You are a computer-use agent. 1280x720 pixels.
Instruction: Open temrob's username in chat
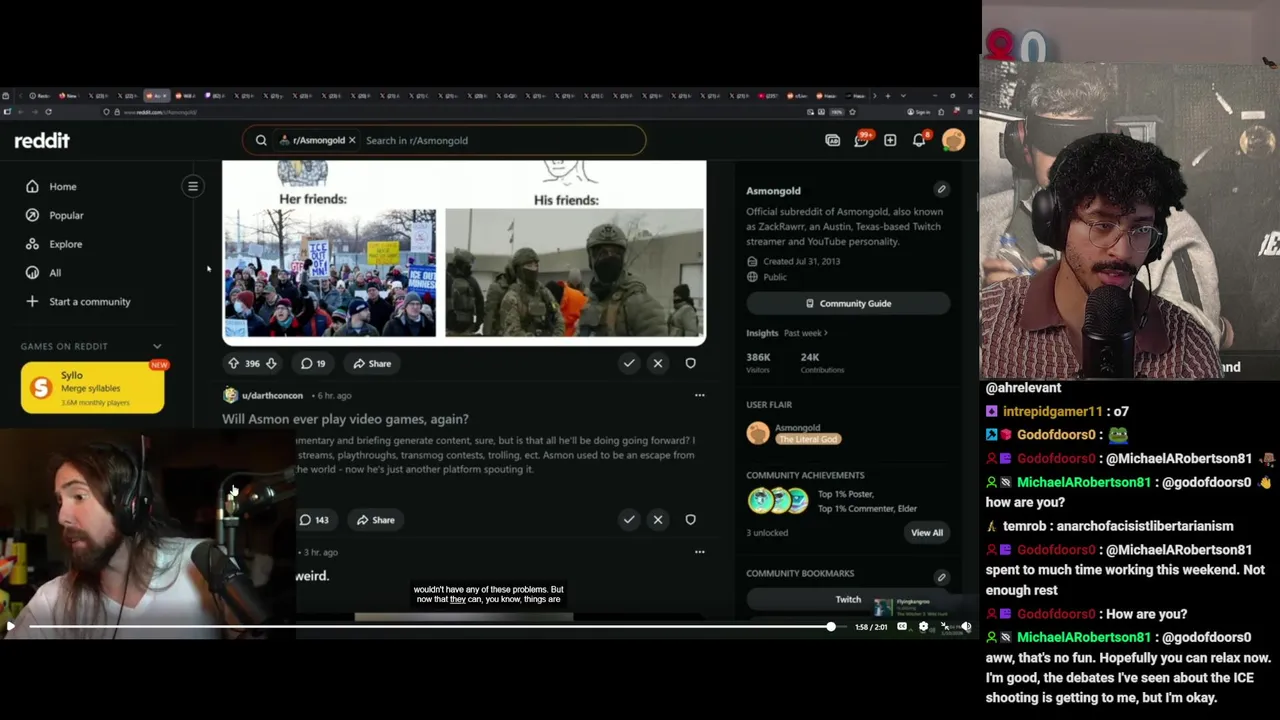tap(1024, 526)
